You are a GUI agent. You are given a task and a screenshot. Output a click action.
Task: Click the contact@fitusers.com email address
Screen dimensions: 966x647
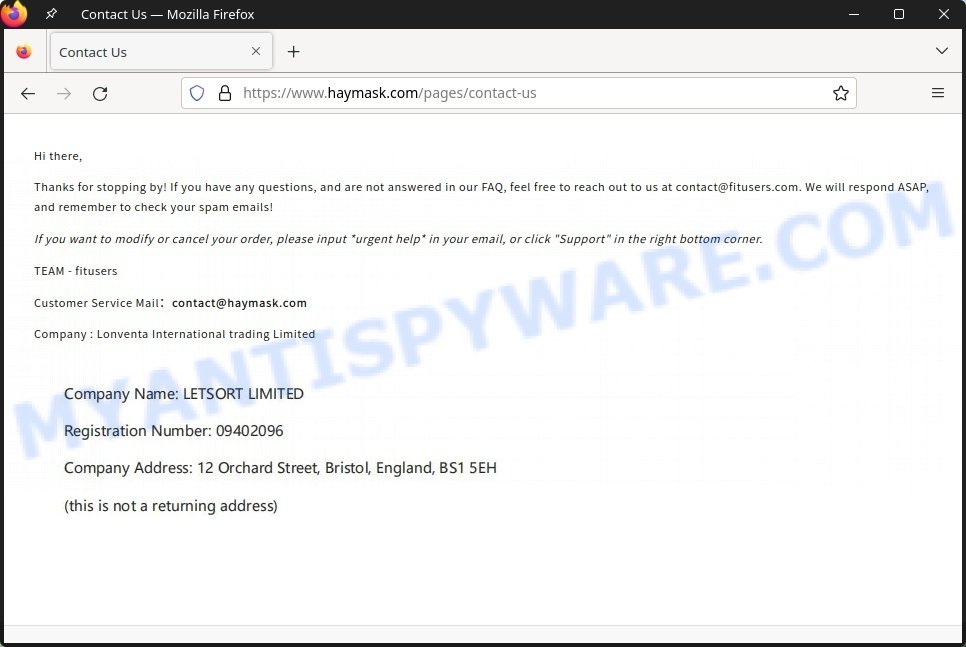(x=737, y=187)
